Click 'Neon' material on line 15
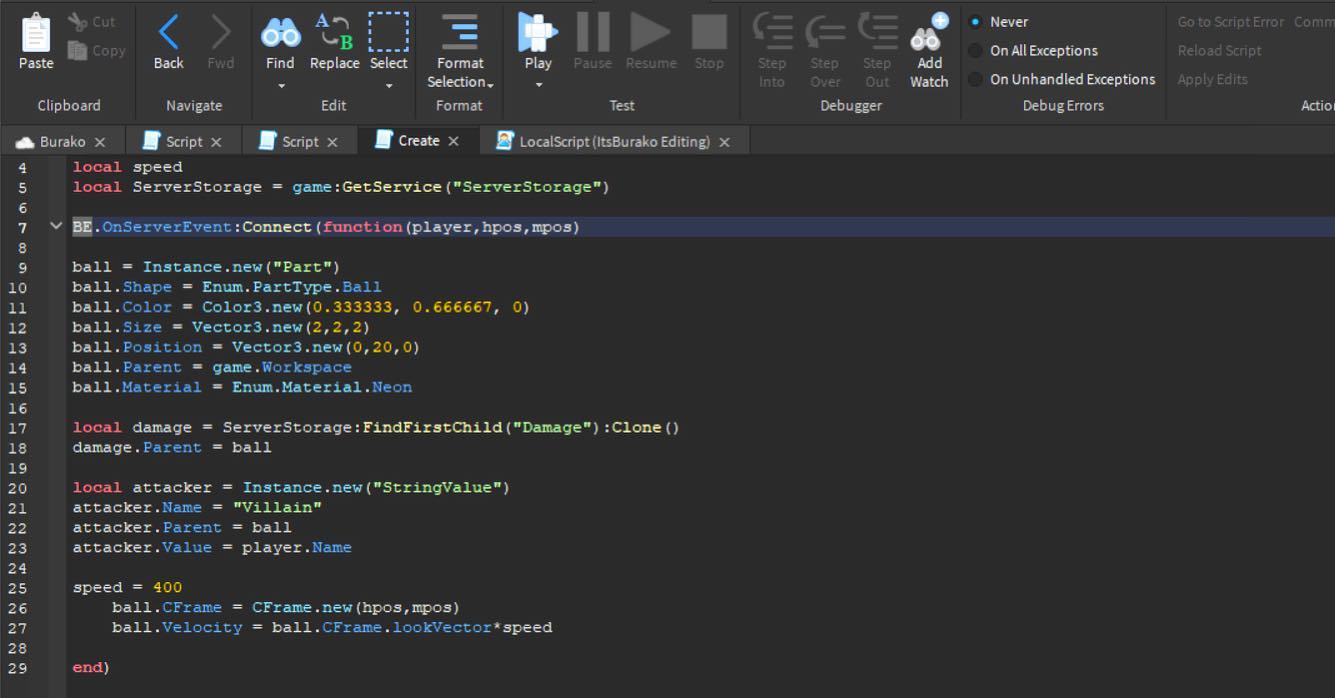The image size is (1335, 698). pyautogui.click(x=392, y=387)
